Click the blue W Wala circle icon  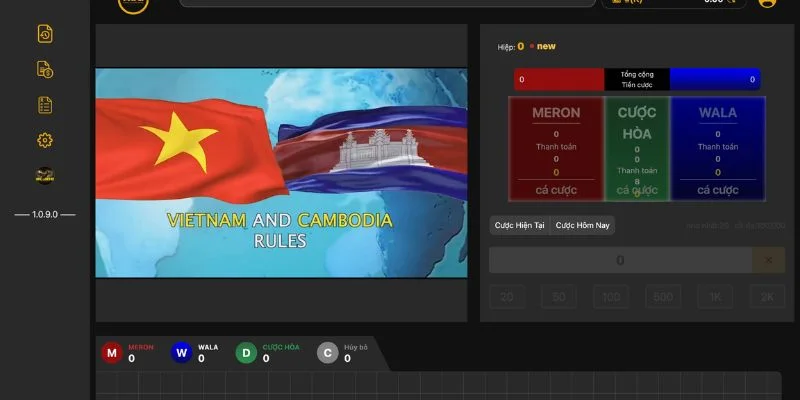pos(181,353)
